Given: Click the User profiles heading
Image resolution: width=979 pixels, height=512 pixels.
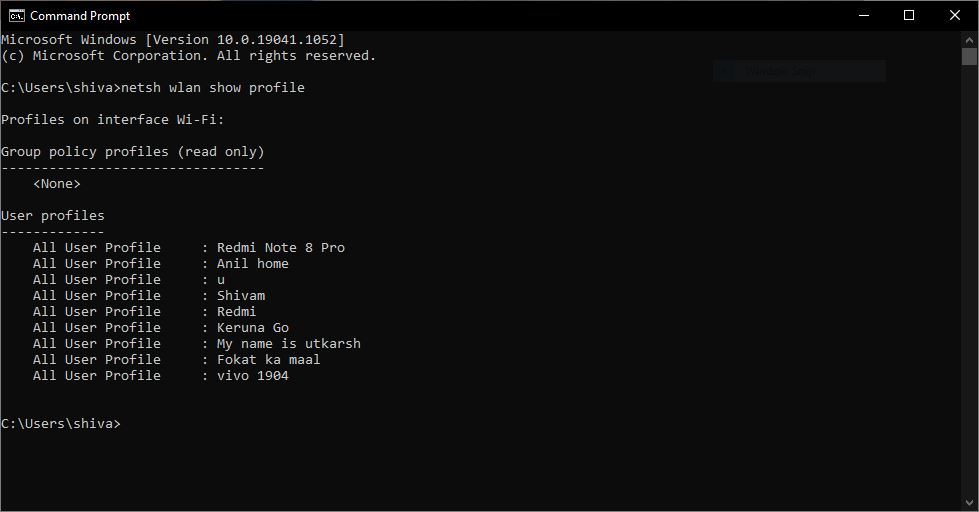Looking at the screenshot, I should coord(53,216).
